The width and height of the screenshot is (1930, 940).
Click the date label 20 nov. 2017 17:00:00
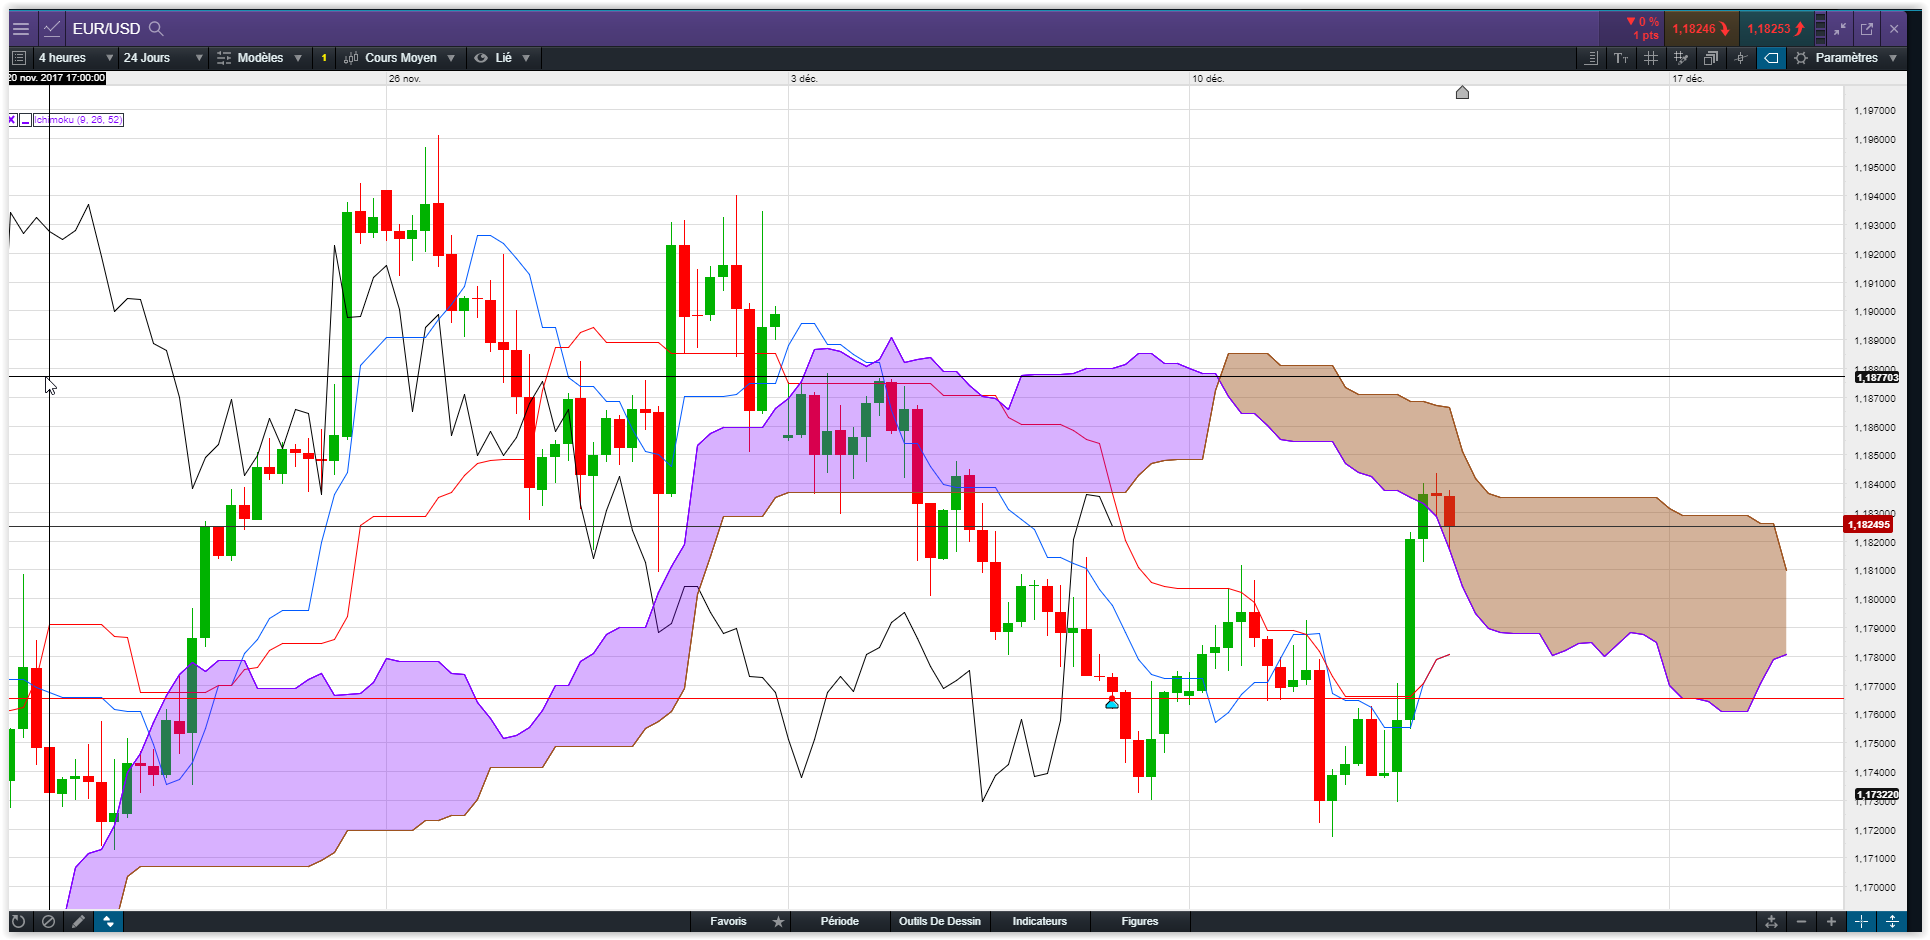[57, 78]
